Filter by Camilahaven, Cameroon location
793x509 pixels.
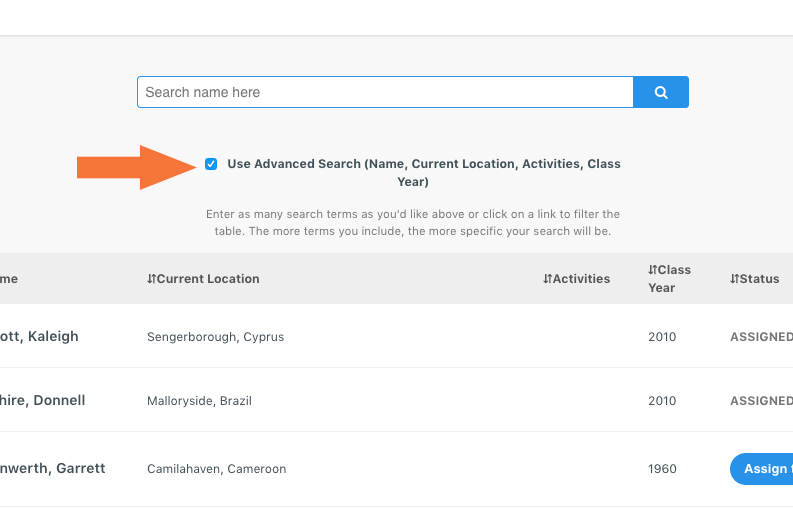pos(216,469)
